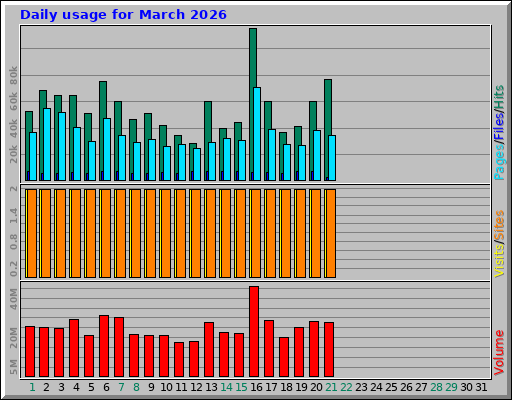
Task: Click the green "Hits" legend word
Action: coord(499,97)
